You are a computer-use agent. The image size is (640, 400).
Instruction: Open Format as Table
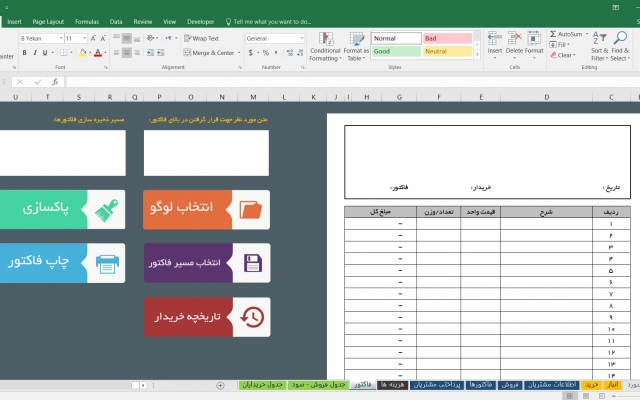tap(356, 47)
